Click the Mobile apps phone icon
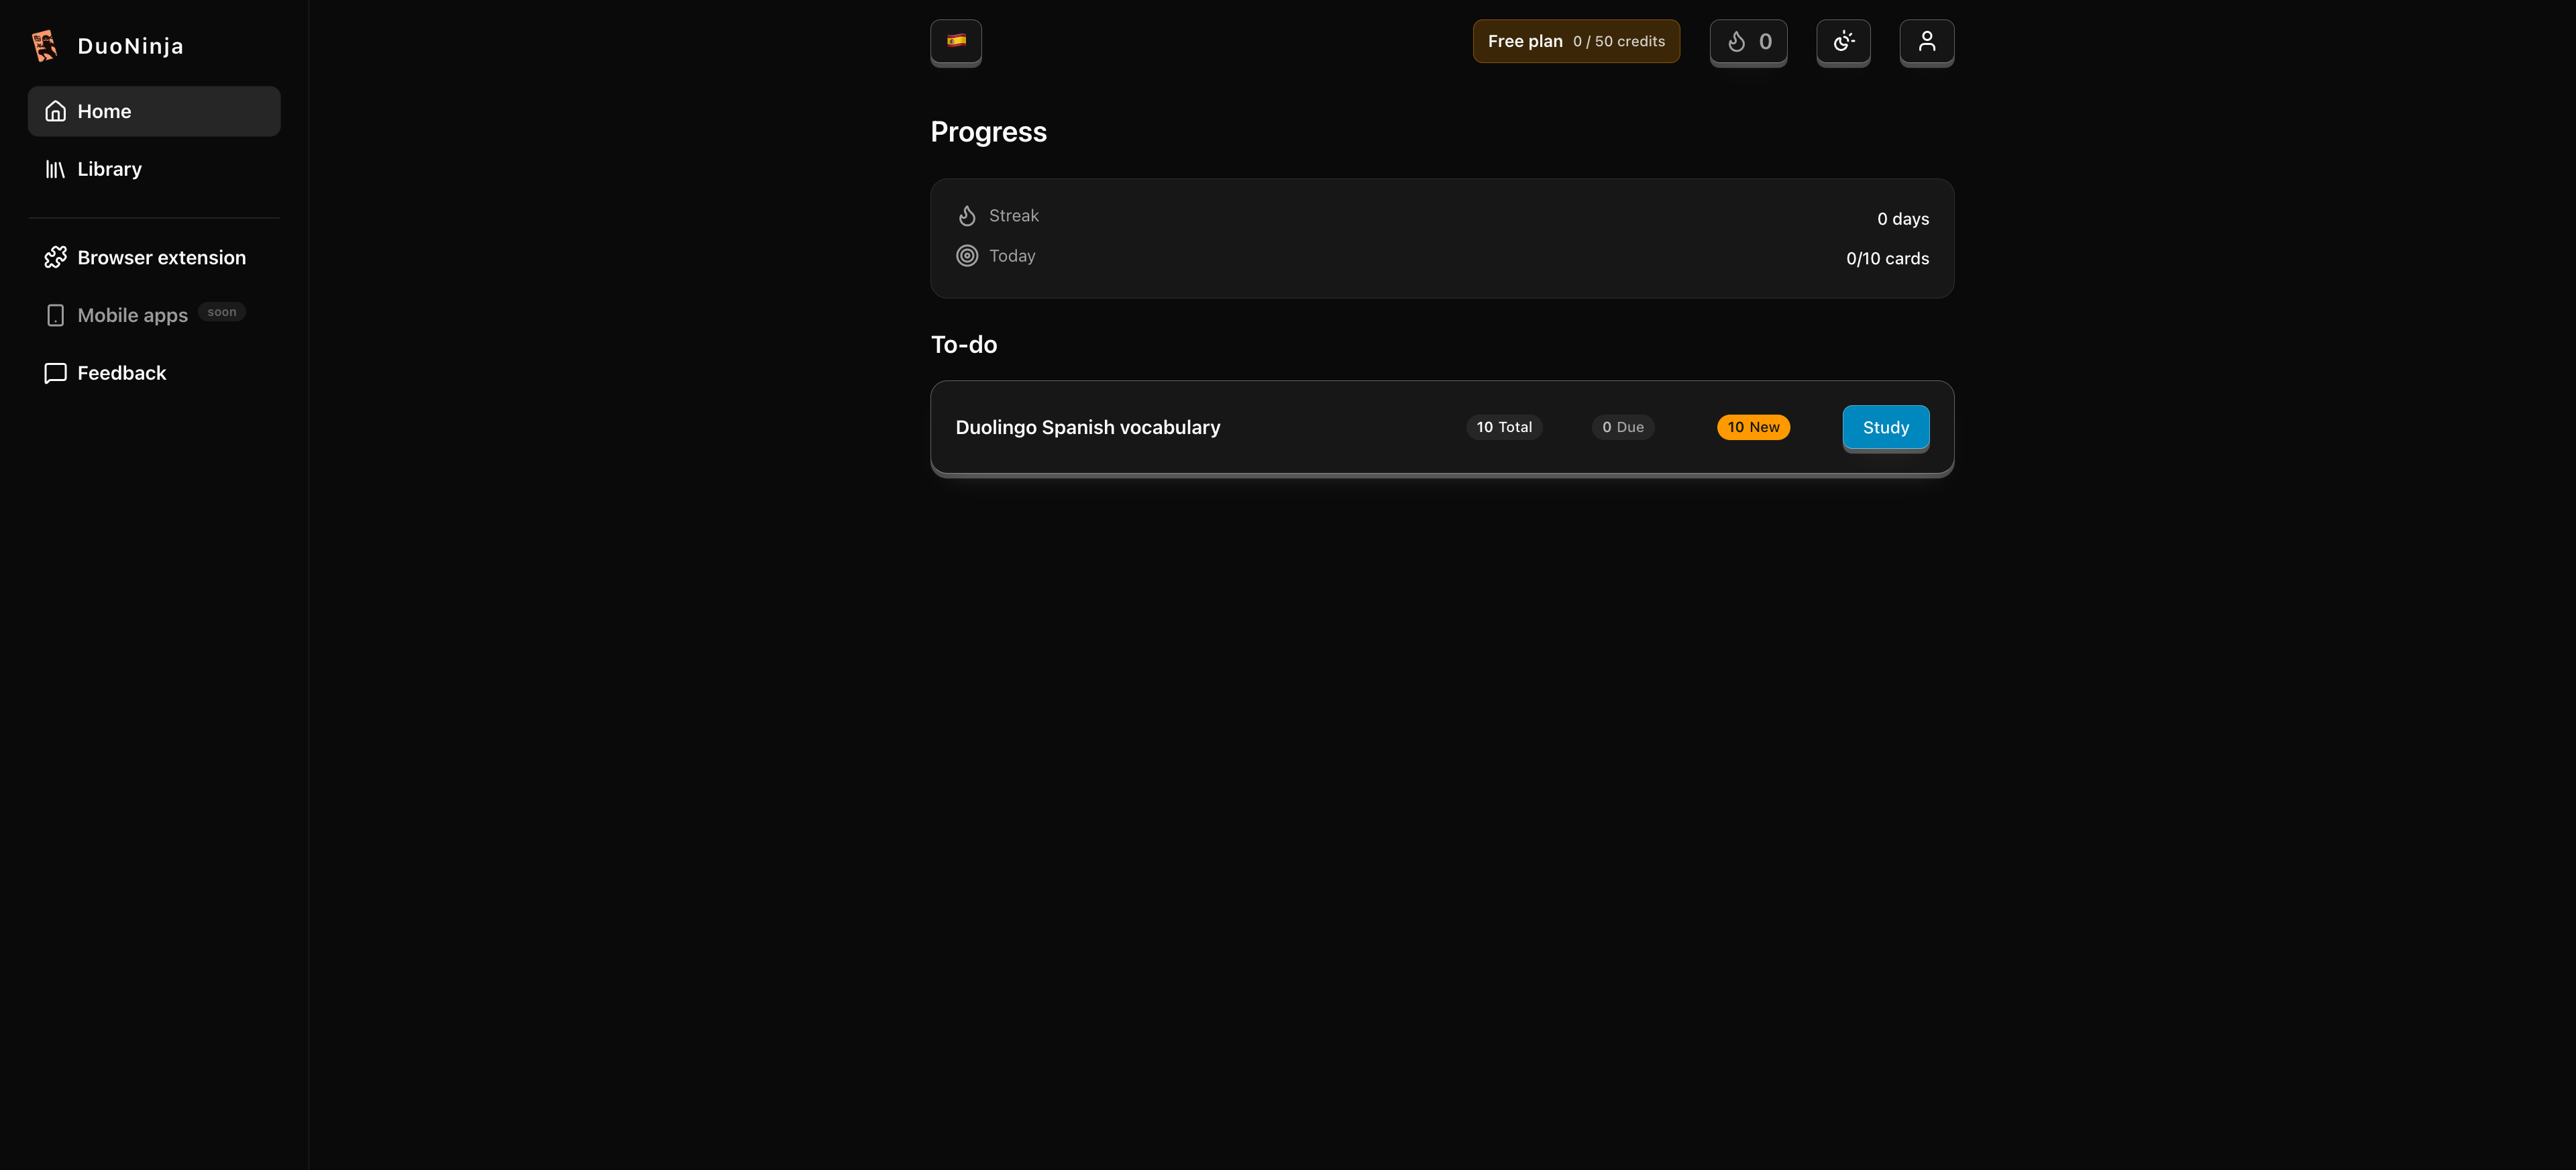The height and width of the screenshot is (1170, 2576). (55, 314)
